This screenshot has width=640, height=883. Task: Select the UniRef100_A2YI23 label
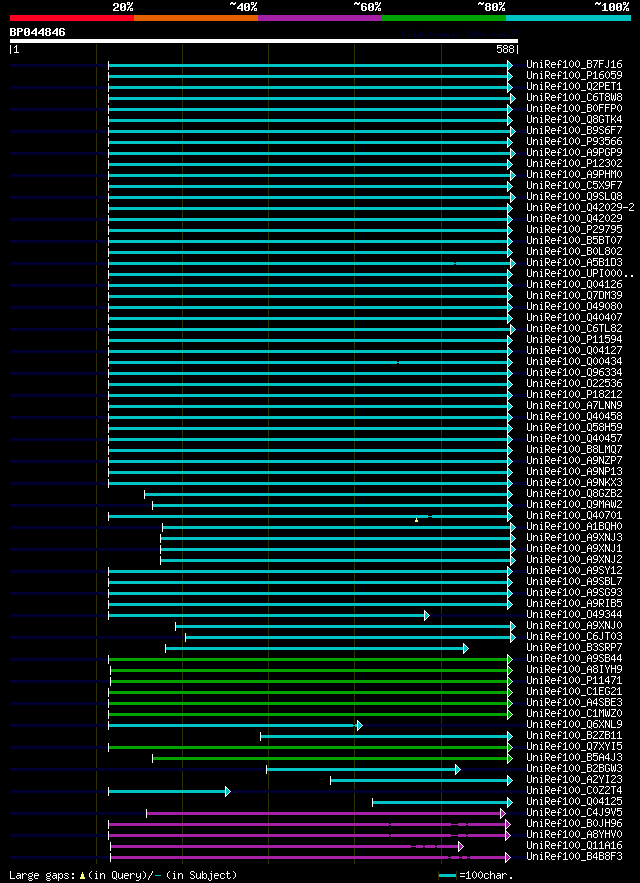coord(574,781)
